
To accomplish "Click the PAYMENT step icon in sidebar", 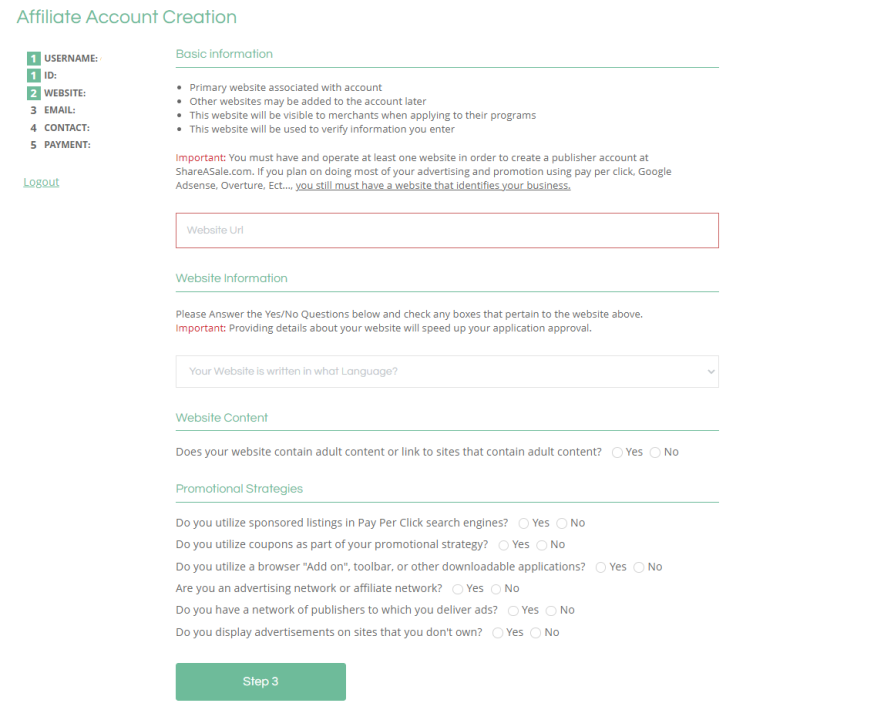I will [33, 144].
